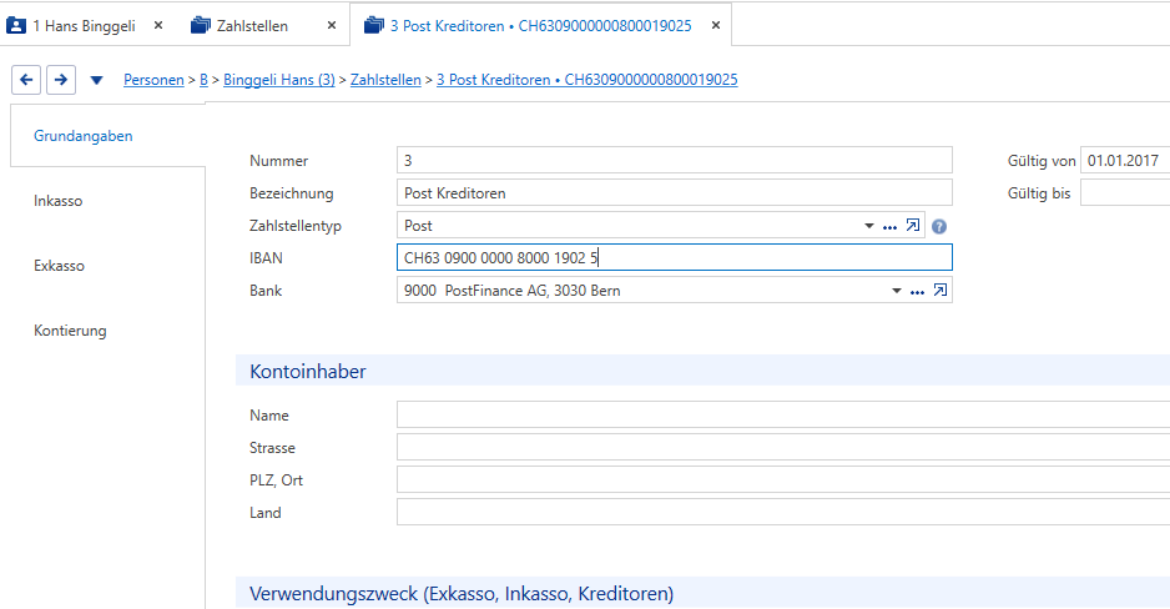The image size is (1170, 609).
Task: Switch to the 1 Hans Binggeli tab
Action: 84,25
